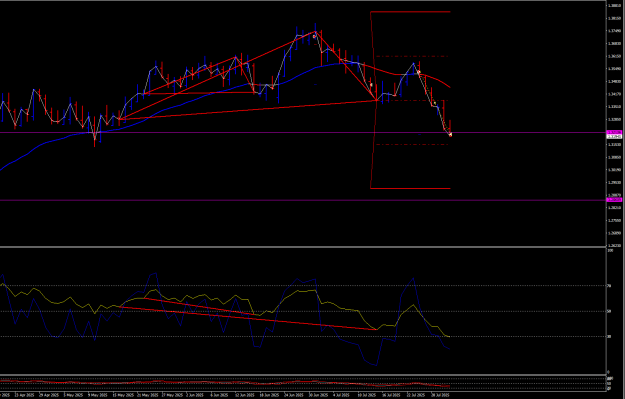Click the "22 Jul 2025" date label
Viewport: 625px width, 399px height.
[x=416, y=395]
